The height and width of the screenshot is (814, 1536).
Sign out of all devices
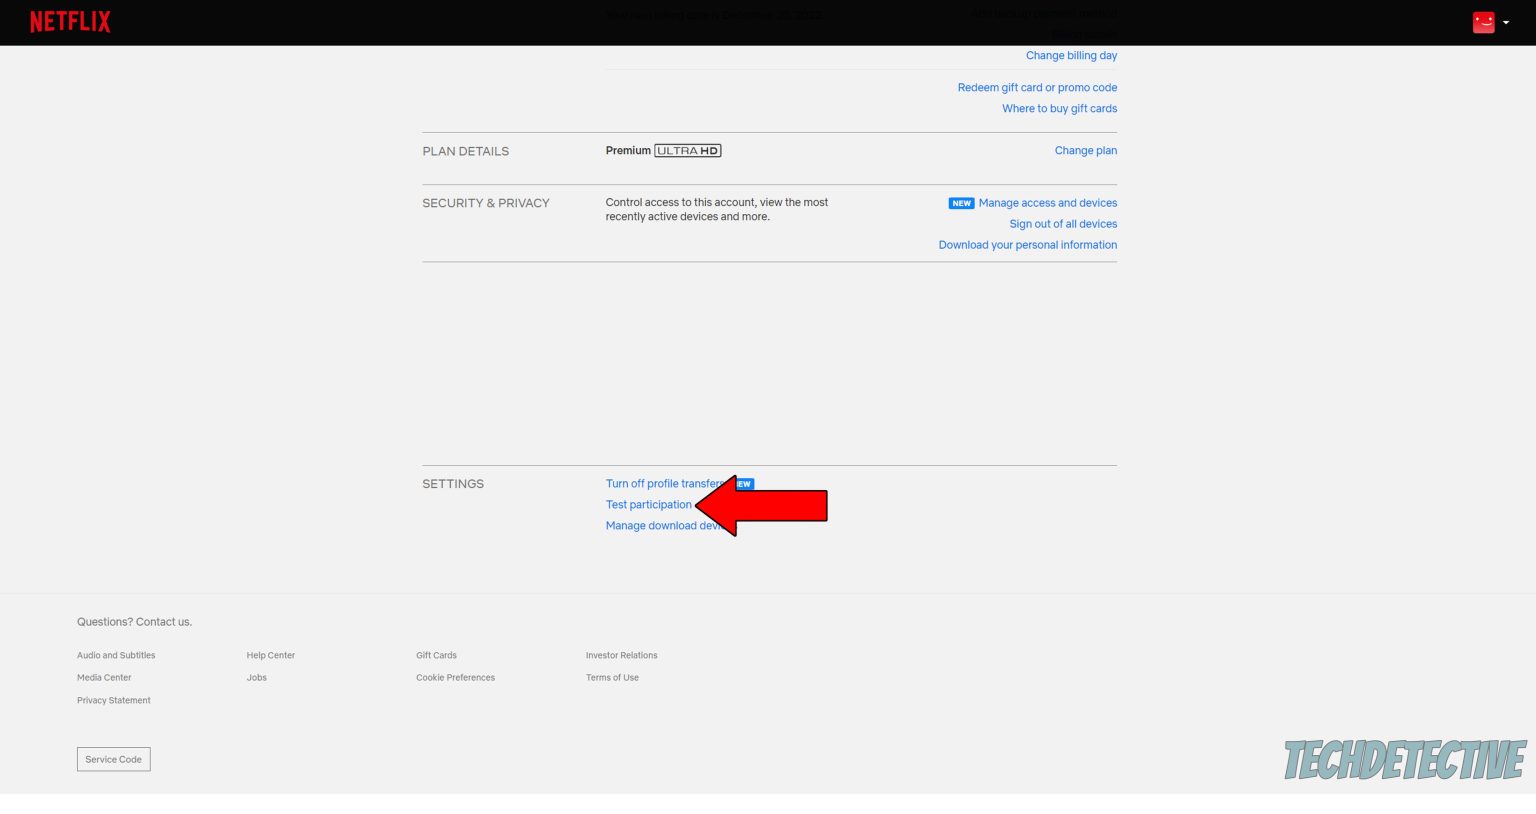[x=1063, y=223]
